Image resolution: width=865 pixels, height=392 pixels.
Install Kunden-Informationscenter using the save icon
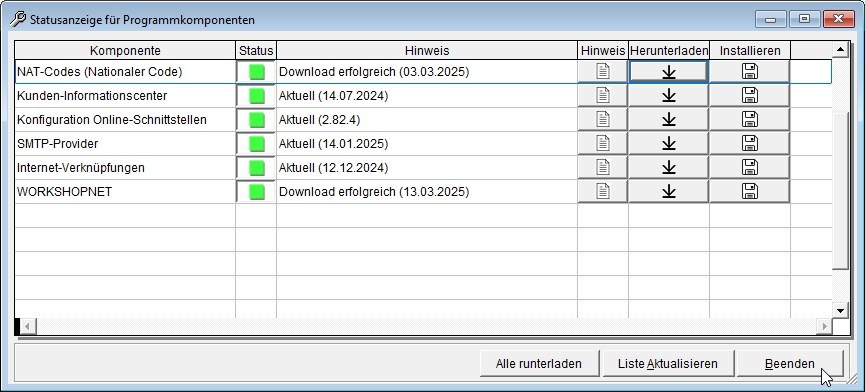coord(750,95)
